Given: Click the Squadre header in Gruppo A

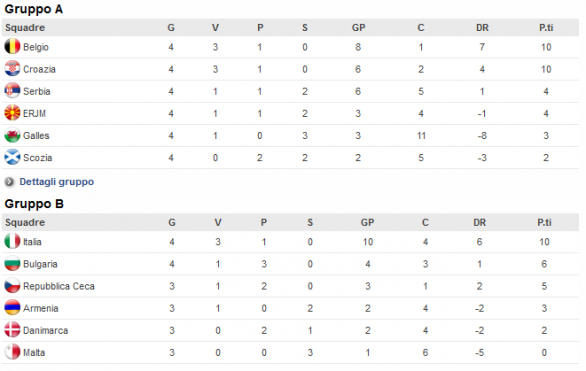Looking at the screenshot, I should click(25, 28).
